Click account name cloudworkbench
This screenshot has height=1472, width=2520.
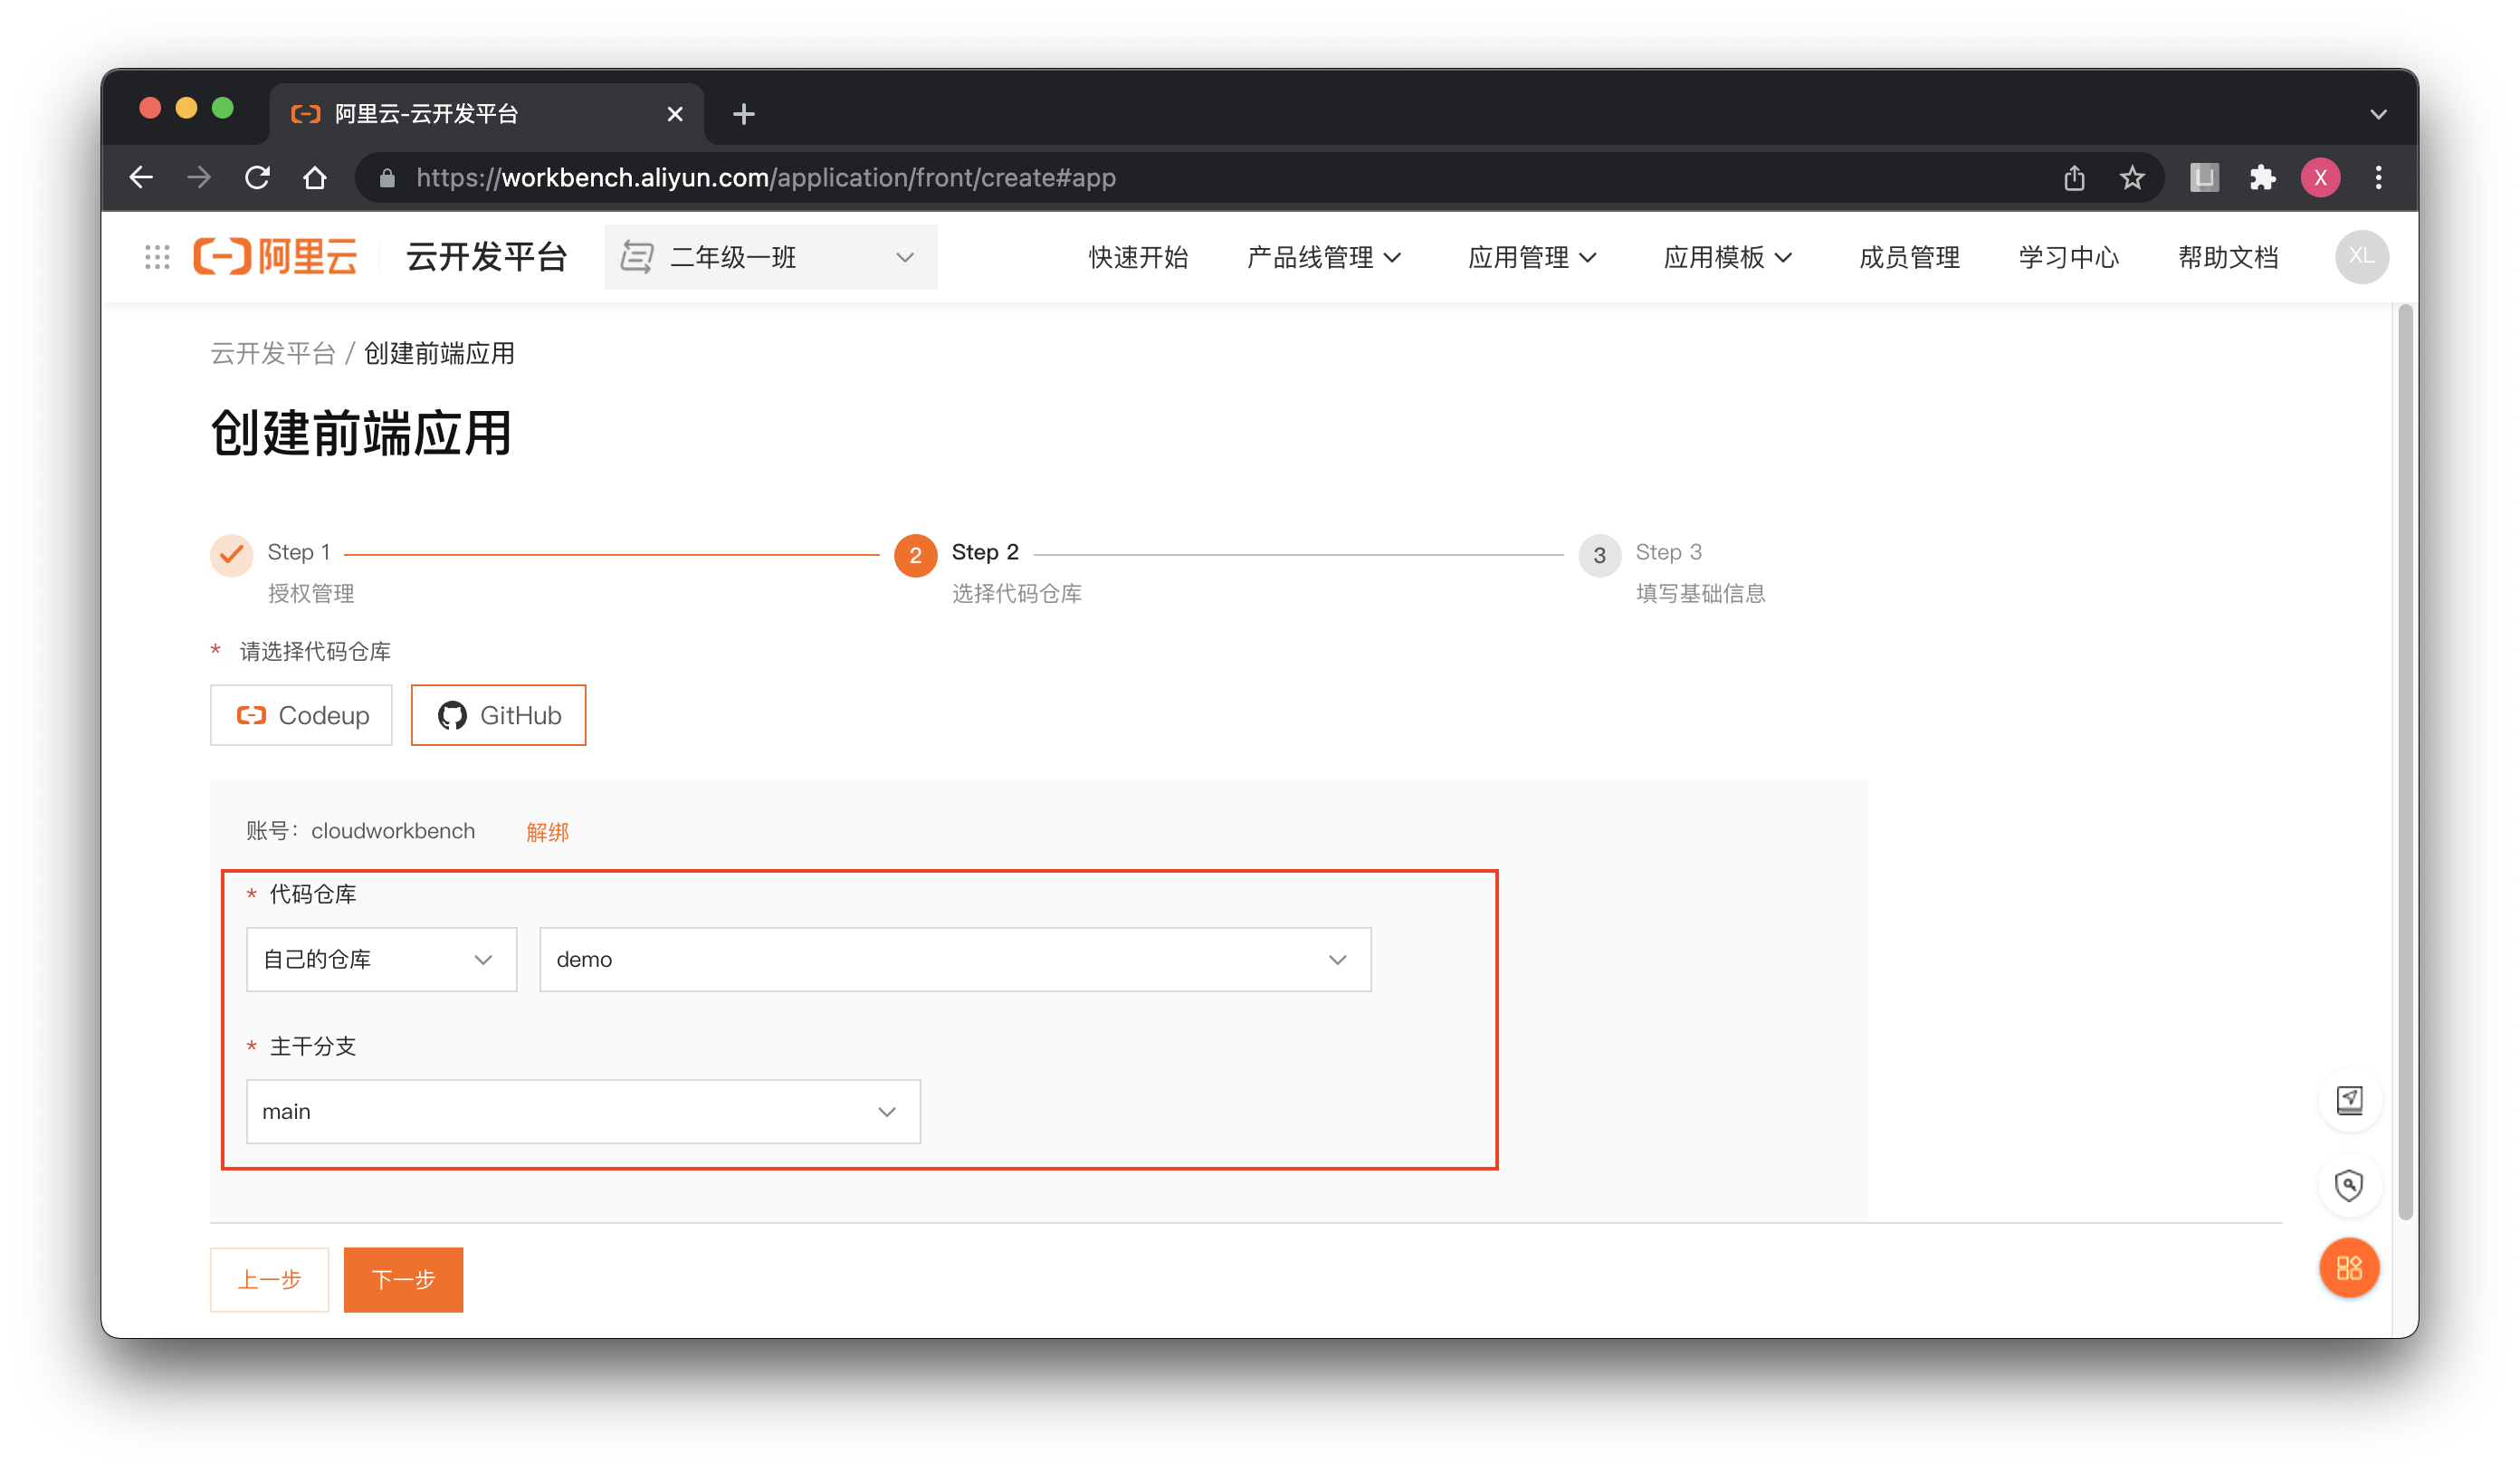[x=393, y=831]
